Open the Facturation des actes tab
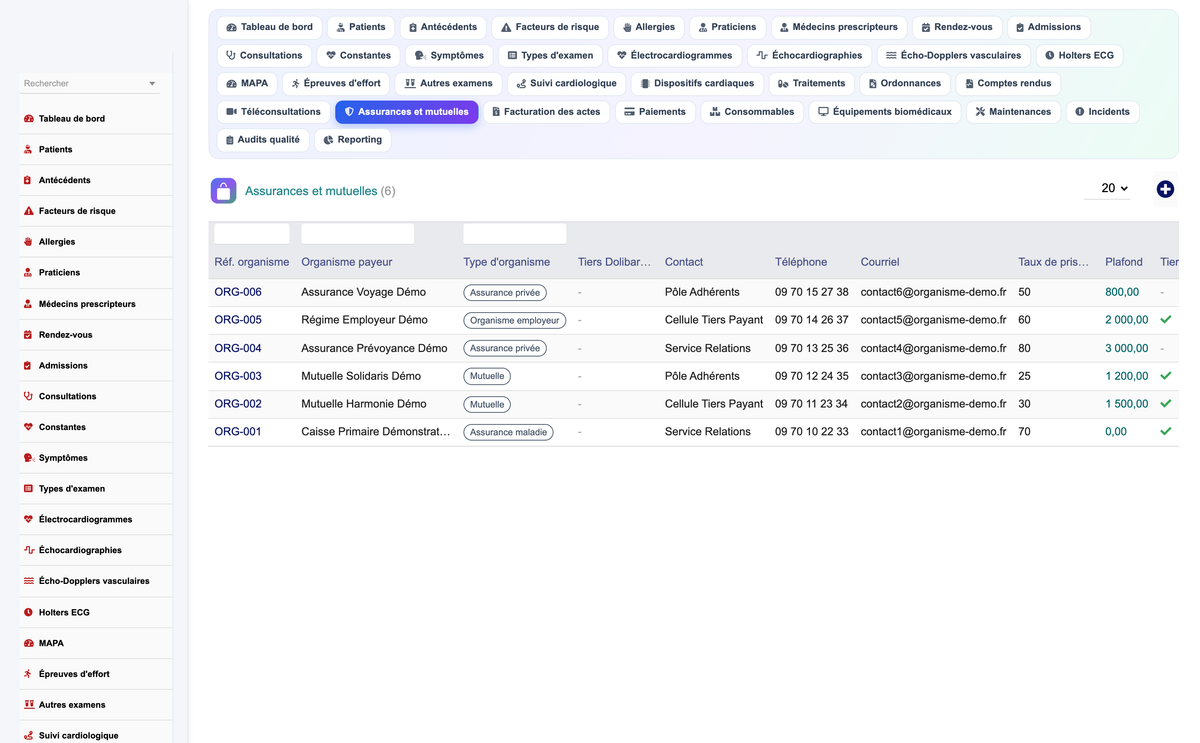 point(546,112)
